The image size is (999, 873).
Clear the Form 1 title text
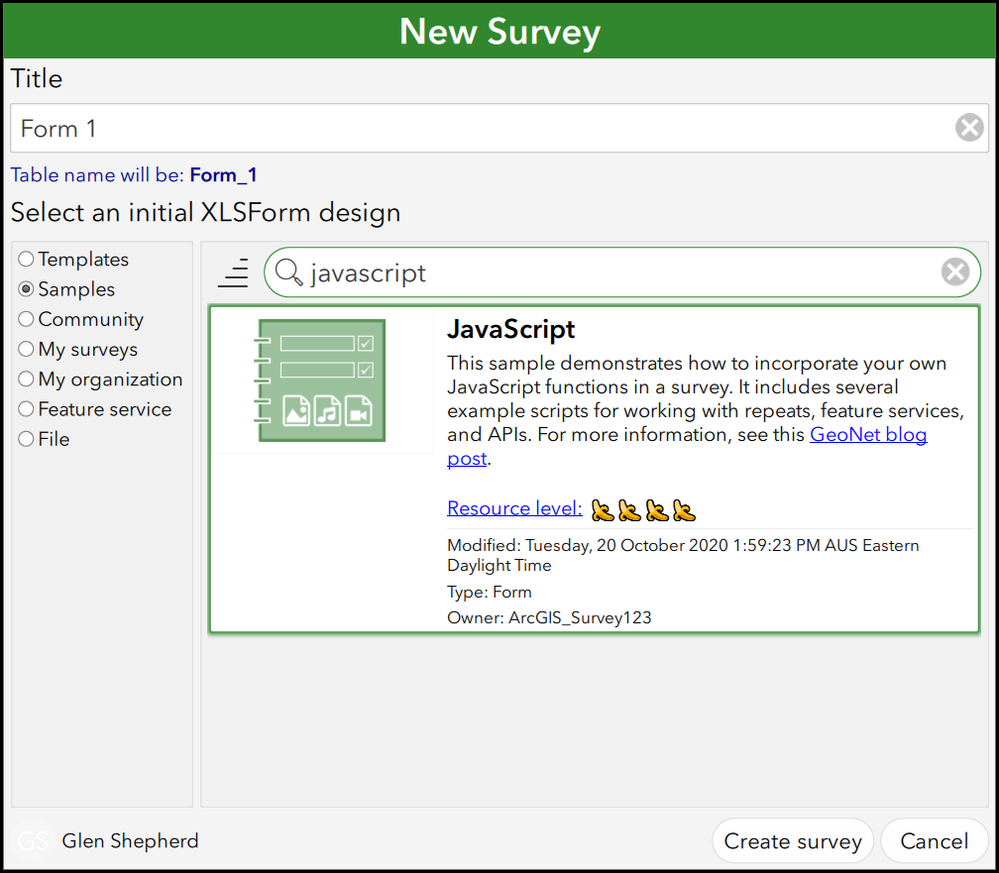tap(969, 127)
